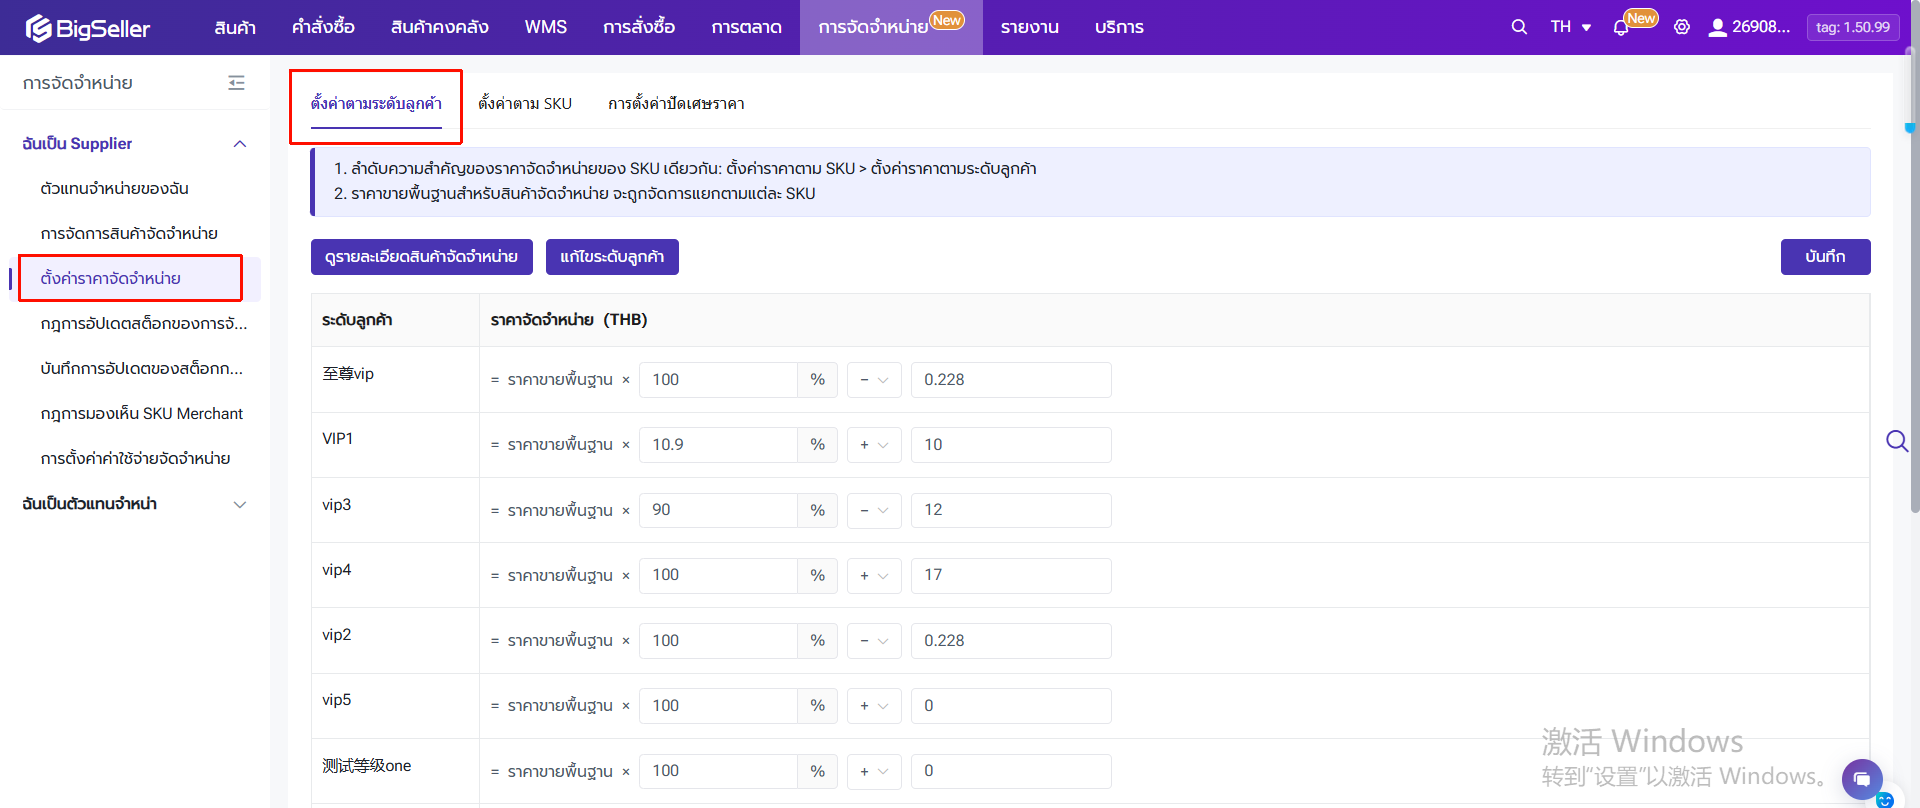Click the บันทึก save button
This screenshot has width=1920, height=808.
1825,257
